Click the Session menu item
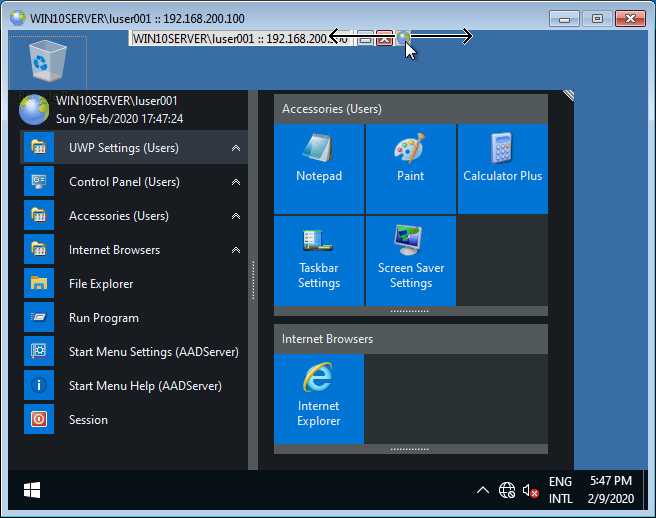 coord(88,420)
